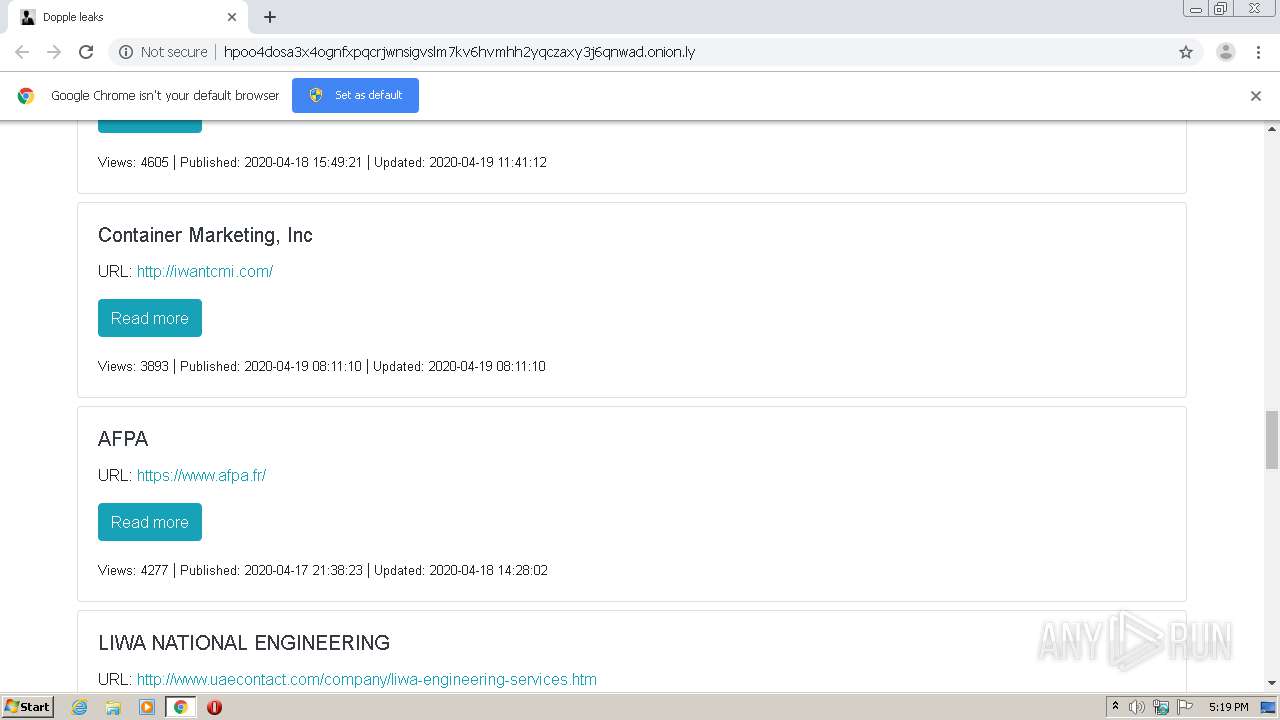Open the www.afpa.fr link

point(201,475)
